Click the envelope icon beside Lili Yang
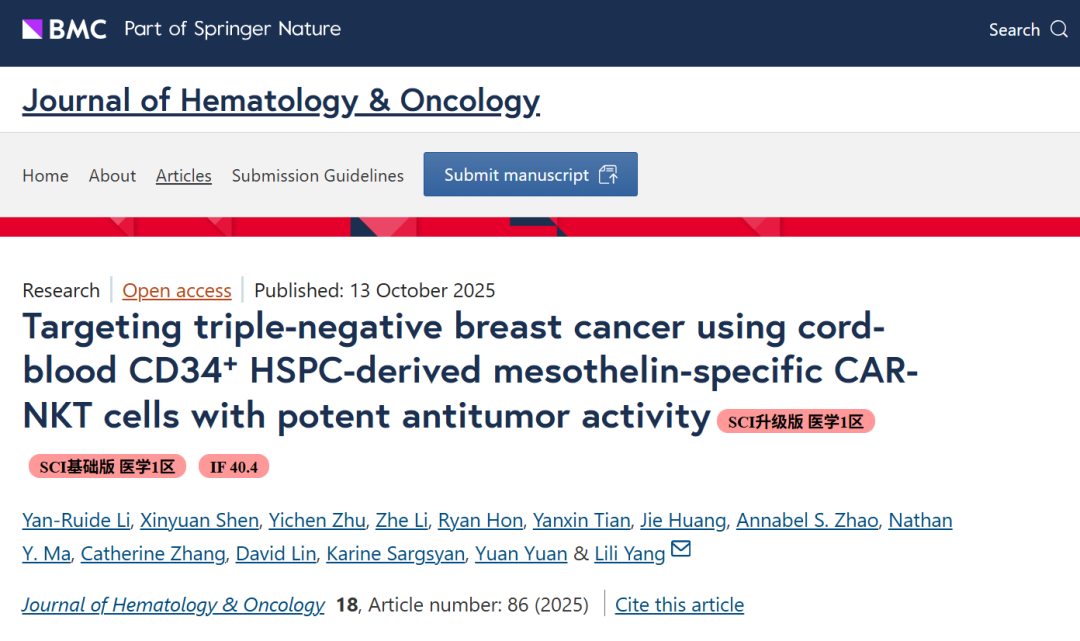 coord(681,550)
